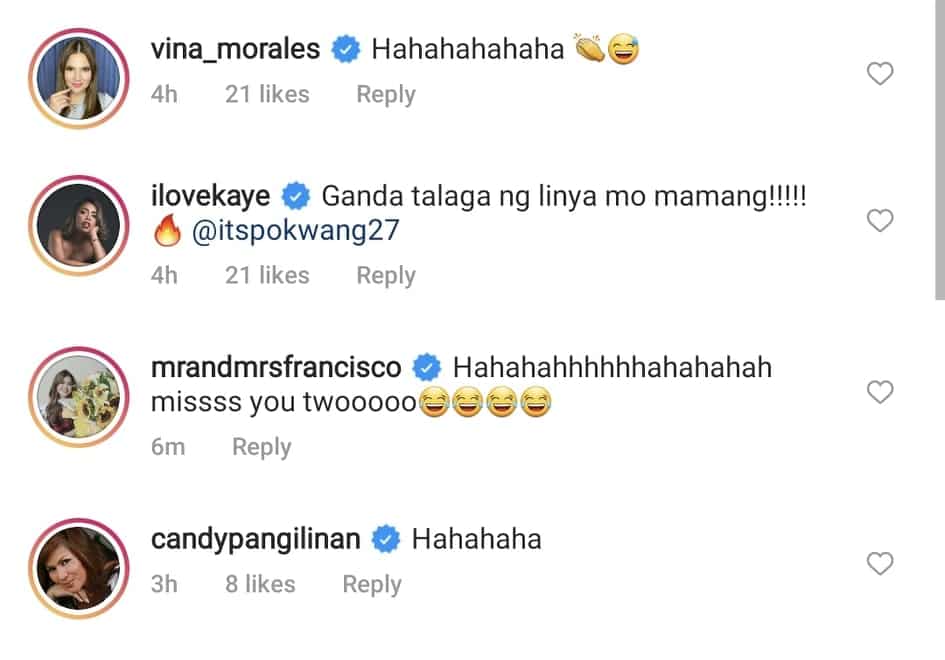Open vina_morales profile picture

tap(78, 78)
